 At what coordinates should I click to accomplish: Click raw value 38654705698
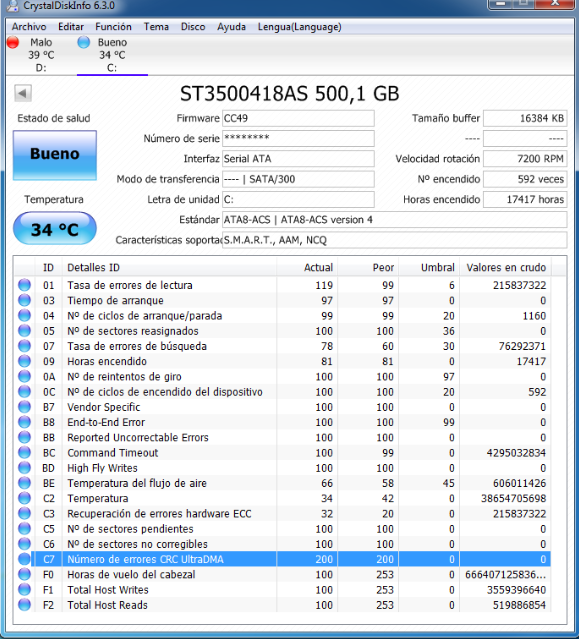click(x=513, y=498)
